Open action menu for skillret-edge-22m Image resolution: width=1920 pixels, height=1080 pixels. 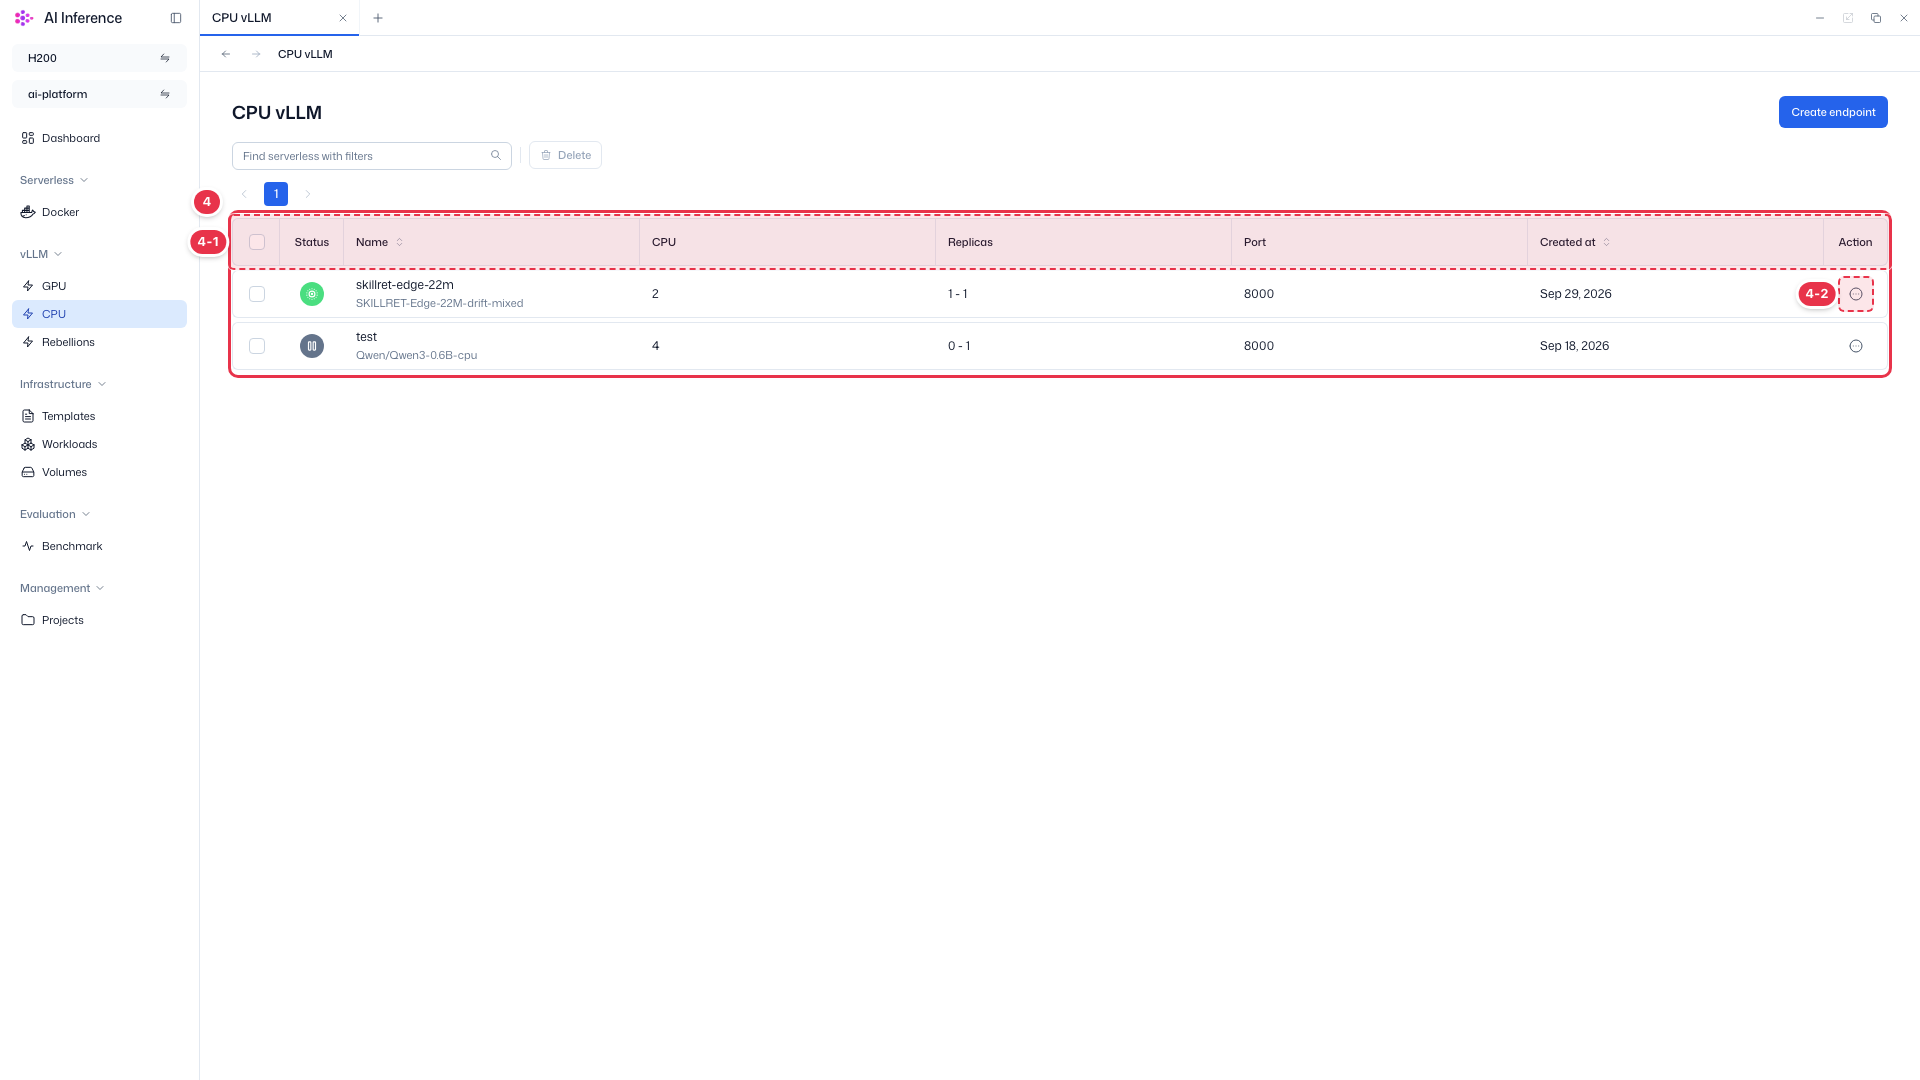pyautogui.click(x=1856, y=294)
